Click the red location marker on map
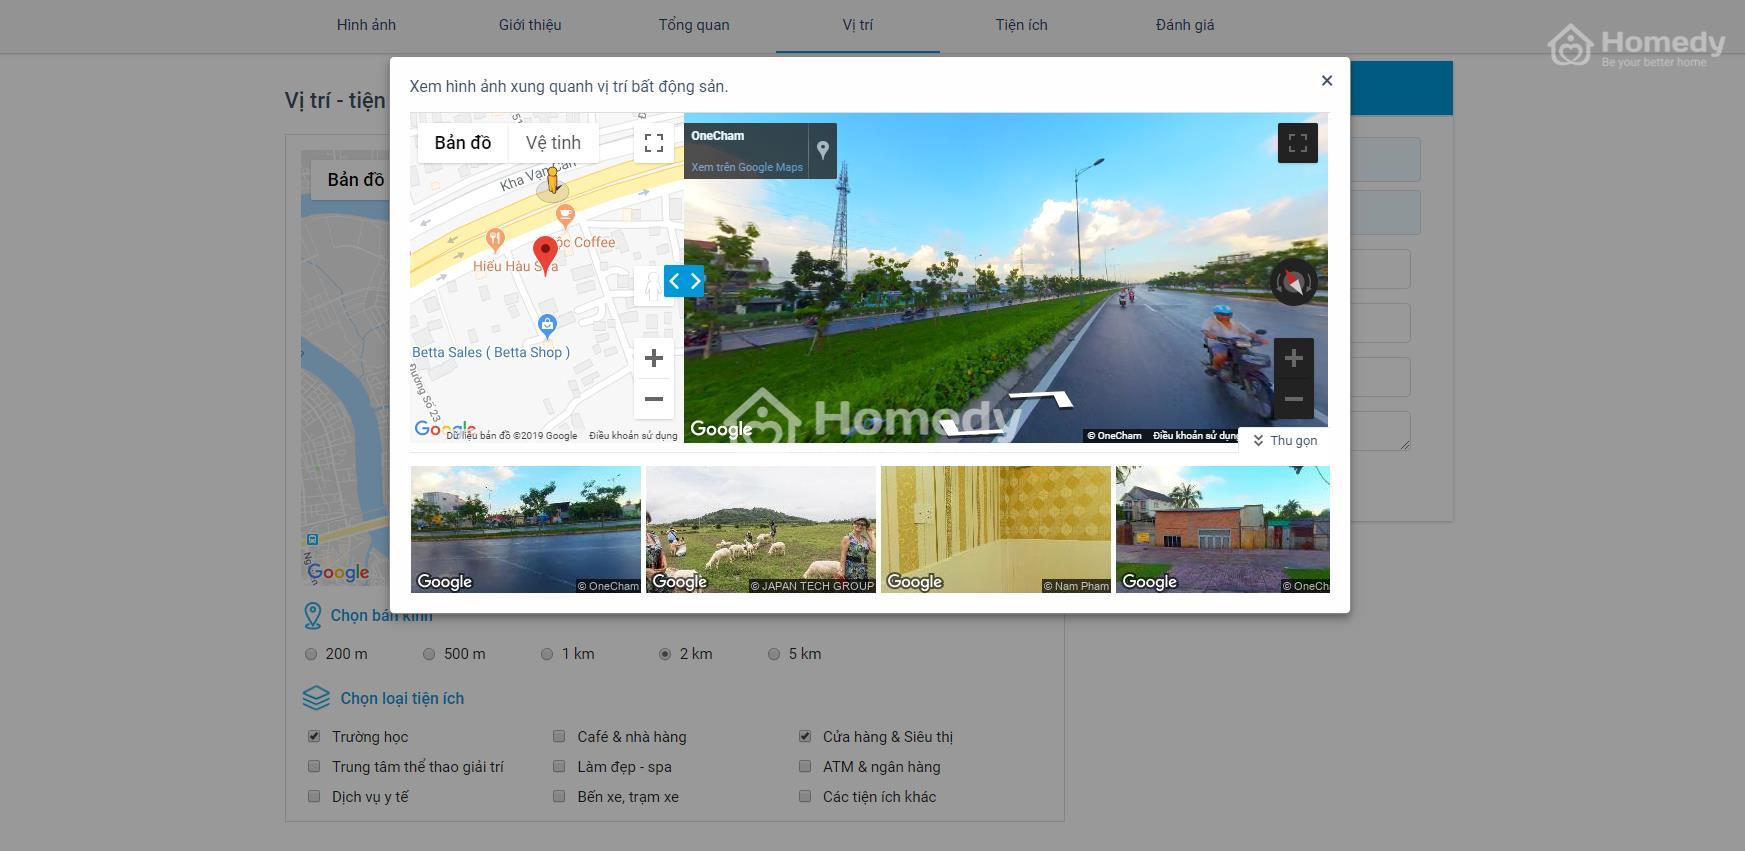This screenshot has width=1745, height=851. [545, 256]
